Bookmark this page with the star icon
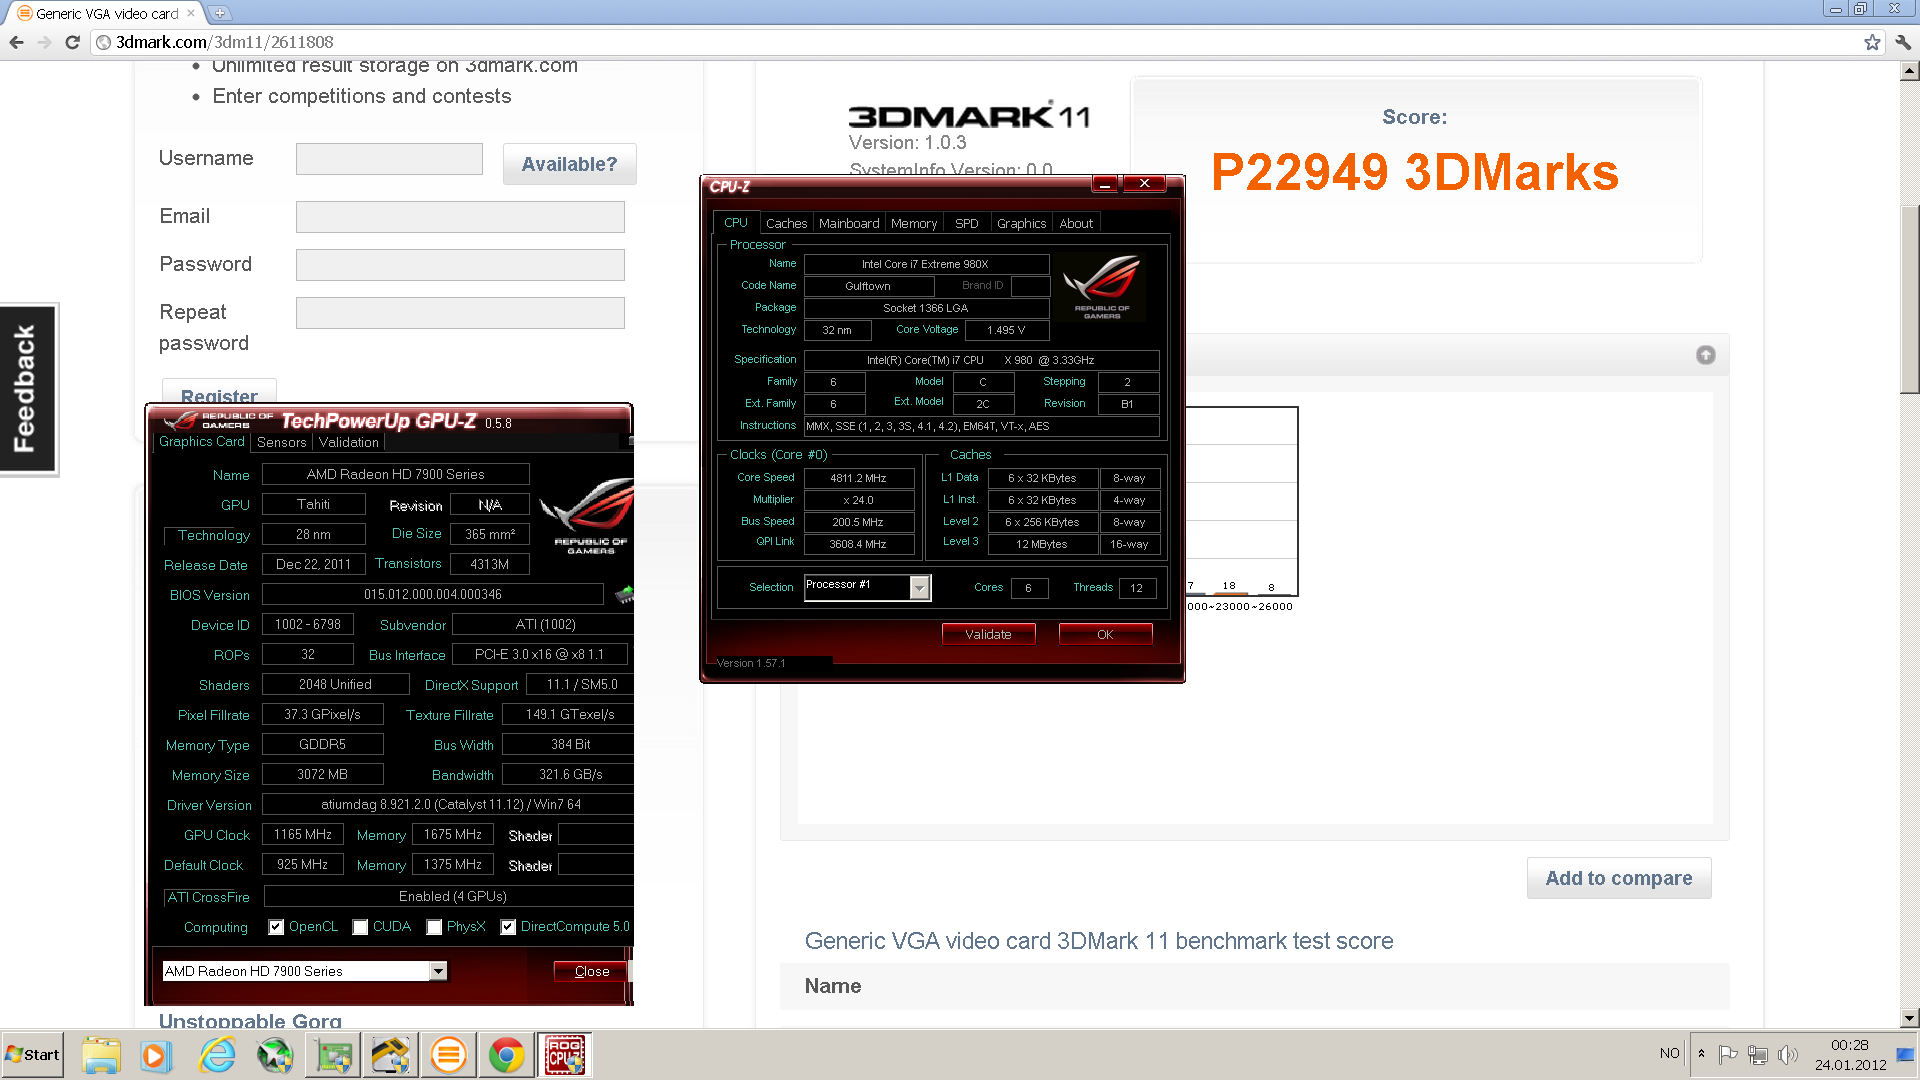The image size is (1920, 1080). [1872, 42]
